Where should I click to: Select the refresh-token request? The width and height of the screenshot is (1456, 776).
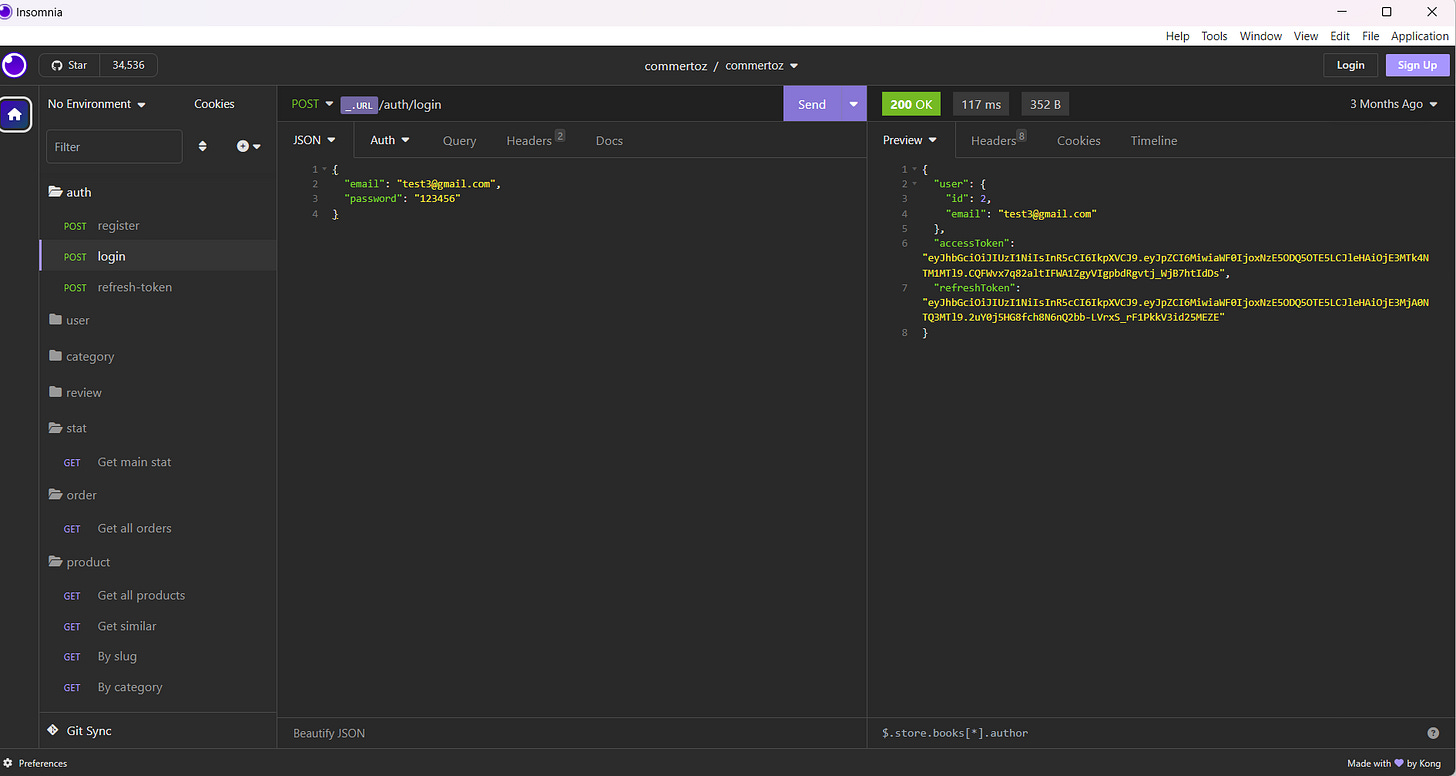click(158, 287)
